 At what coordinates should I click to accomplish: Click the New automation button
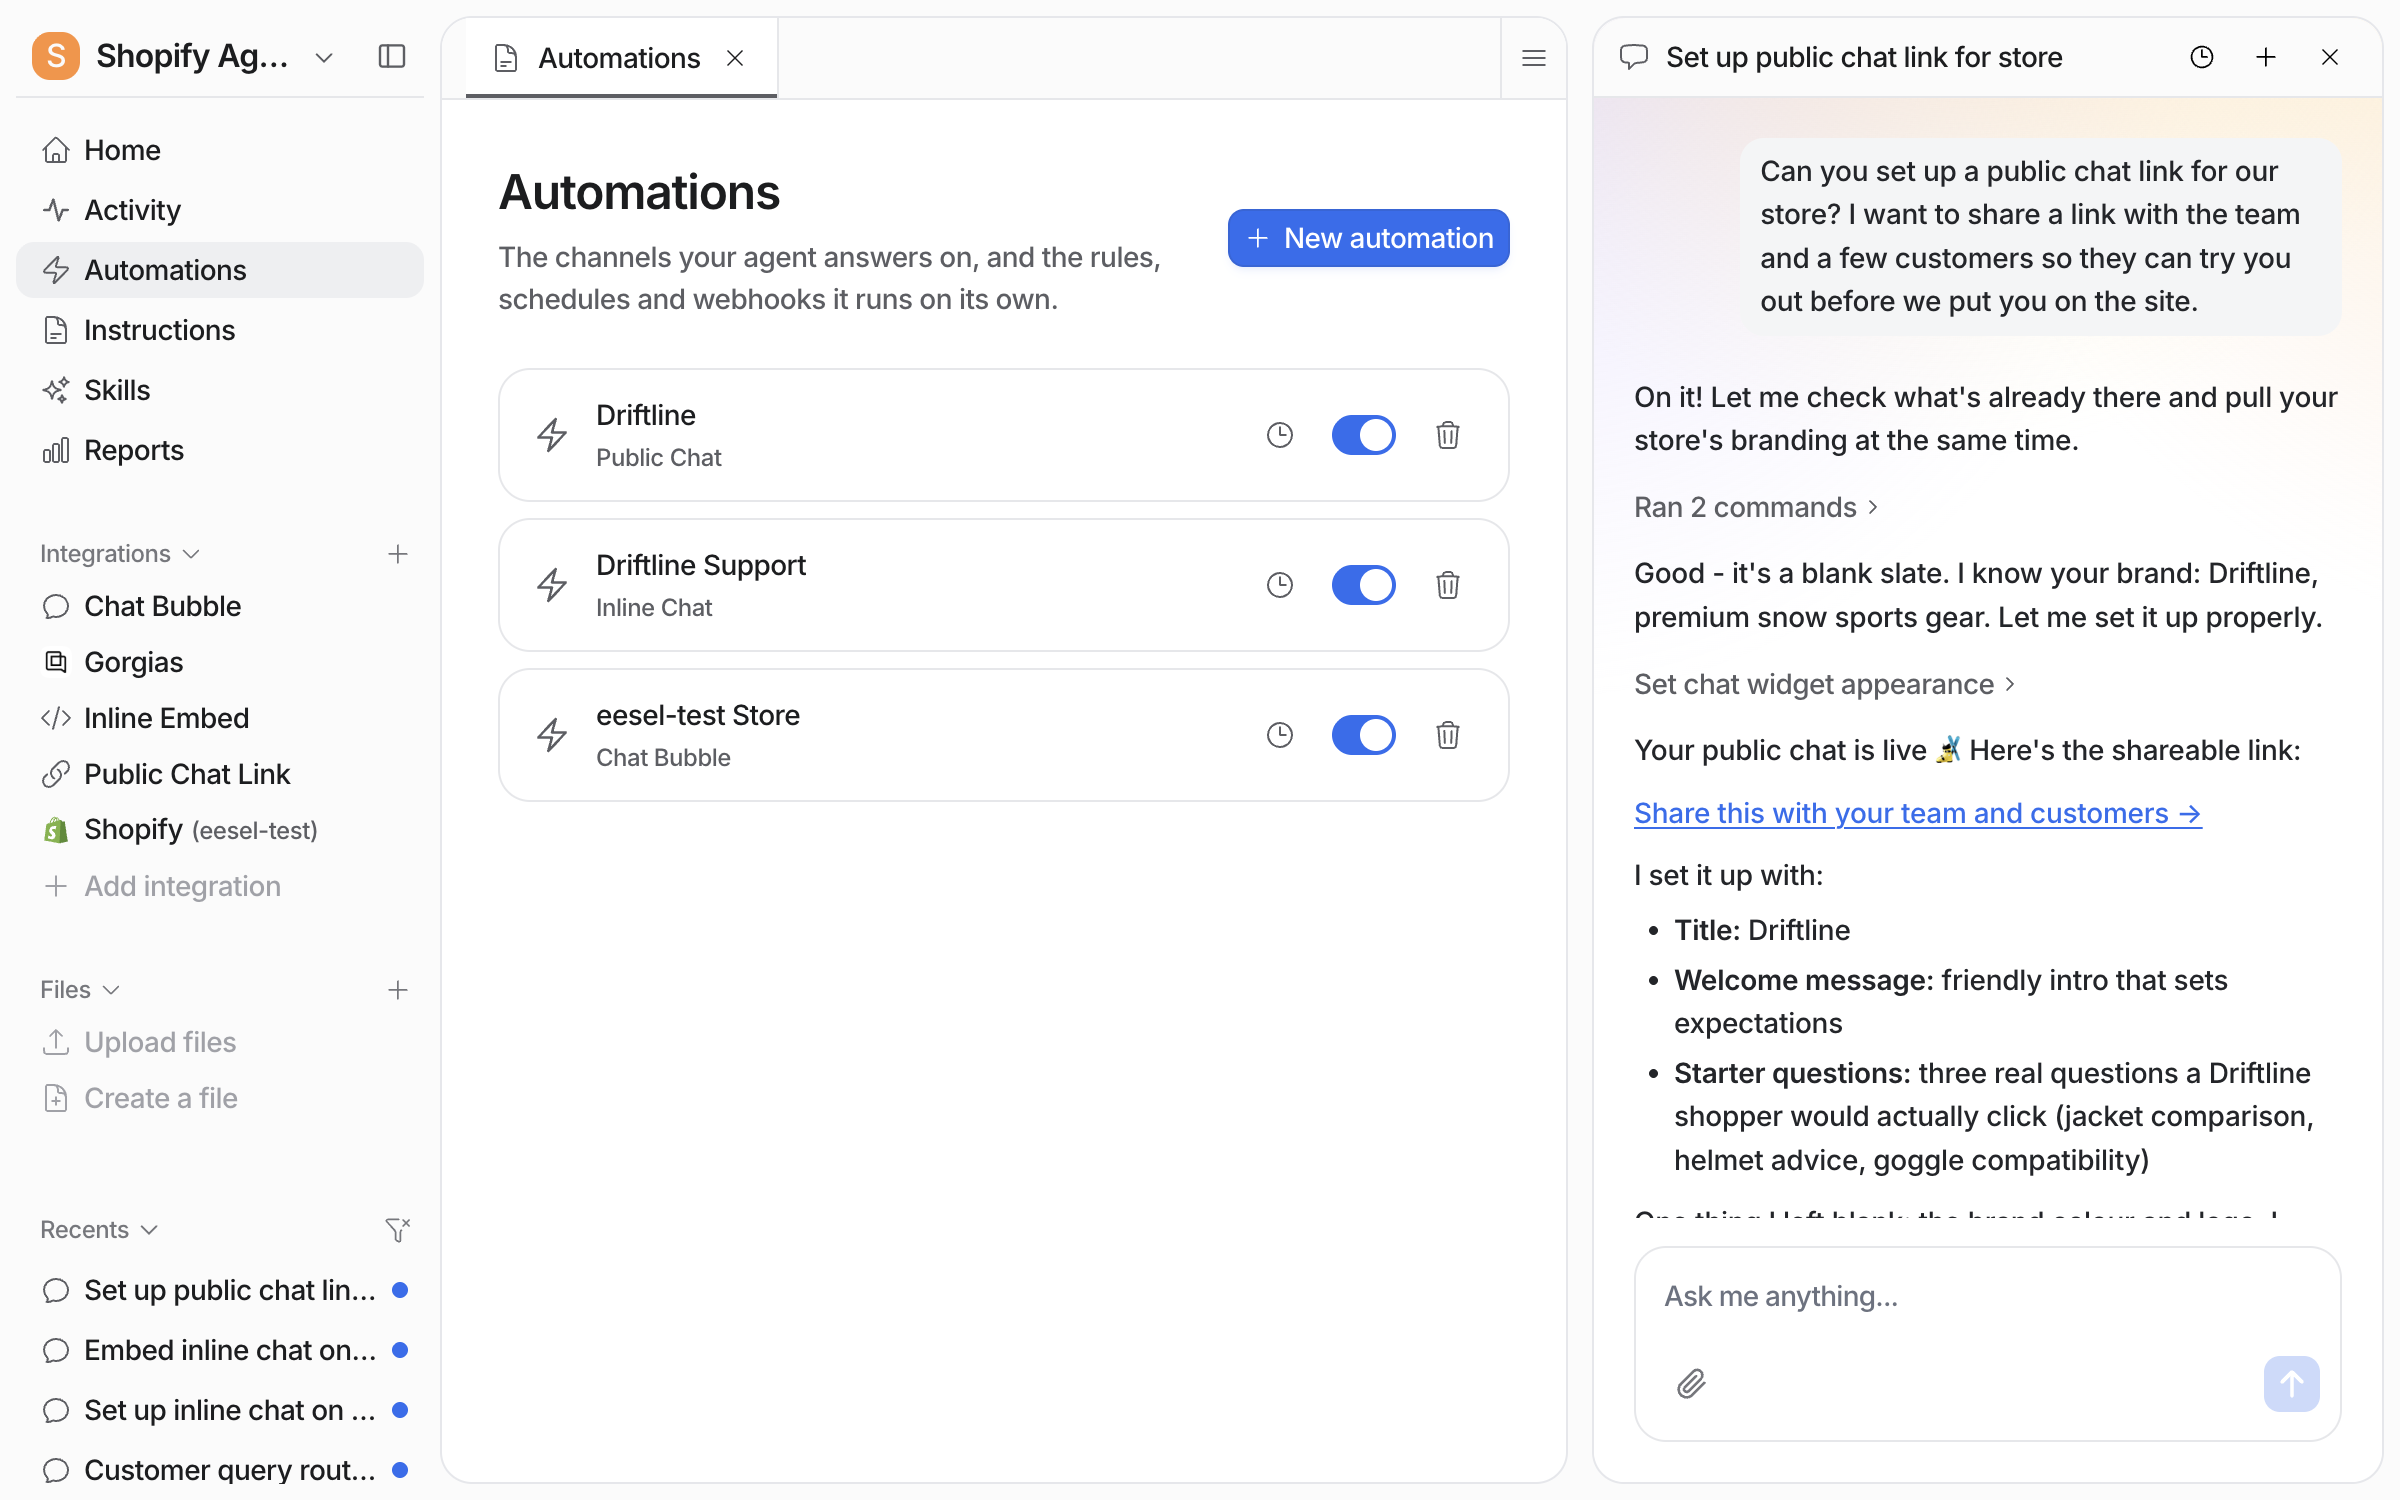(1368, 238)
